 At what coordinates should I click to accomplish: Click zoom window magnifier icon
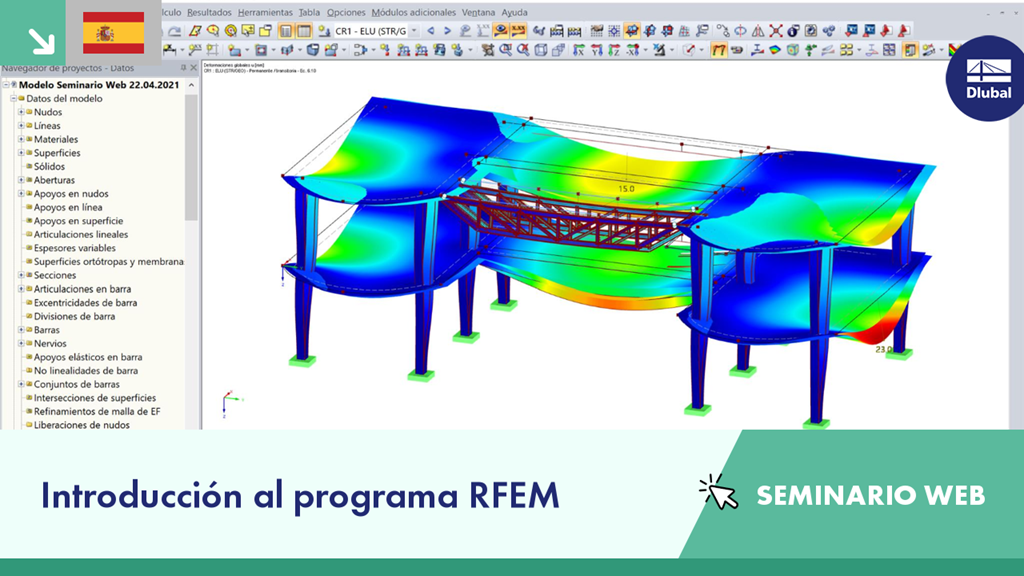[x=505, y=50]
